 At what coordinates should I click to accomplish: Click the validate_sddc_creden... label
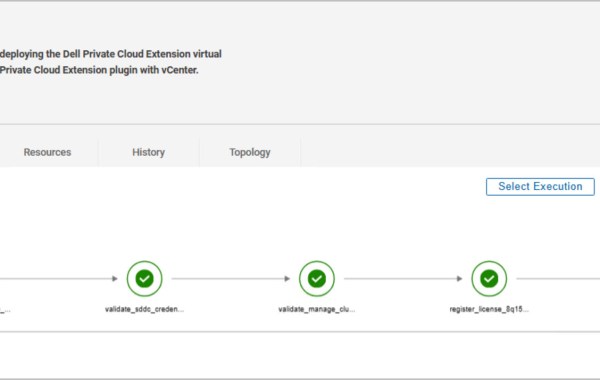145,309
